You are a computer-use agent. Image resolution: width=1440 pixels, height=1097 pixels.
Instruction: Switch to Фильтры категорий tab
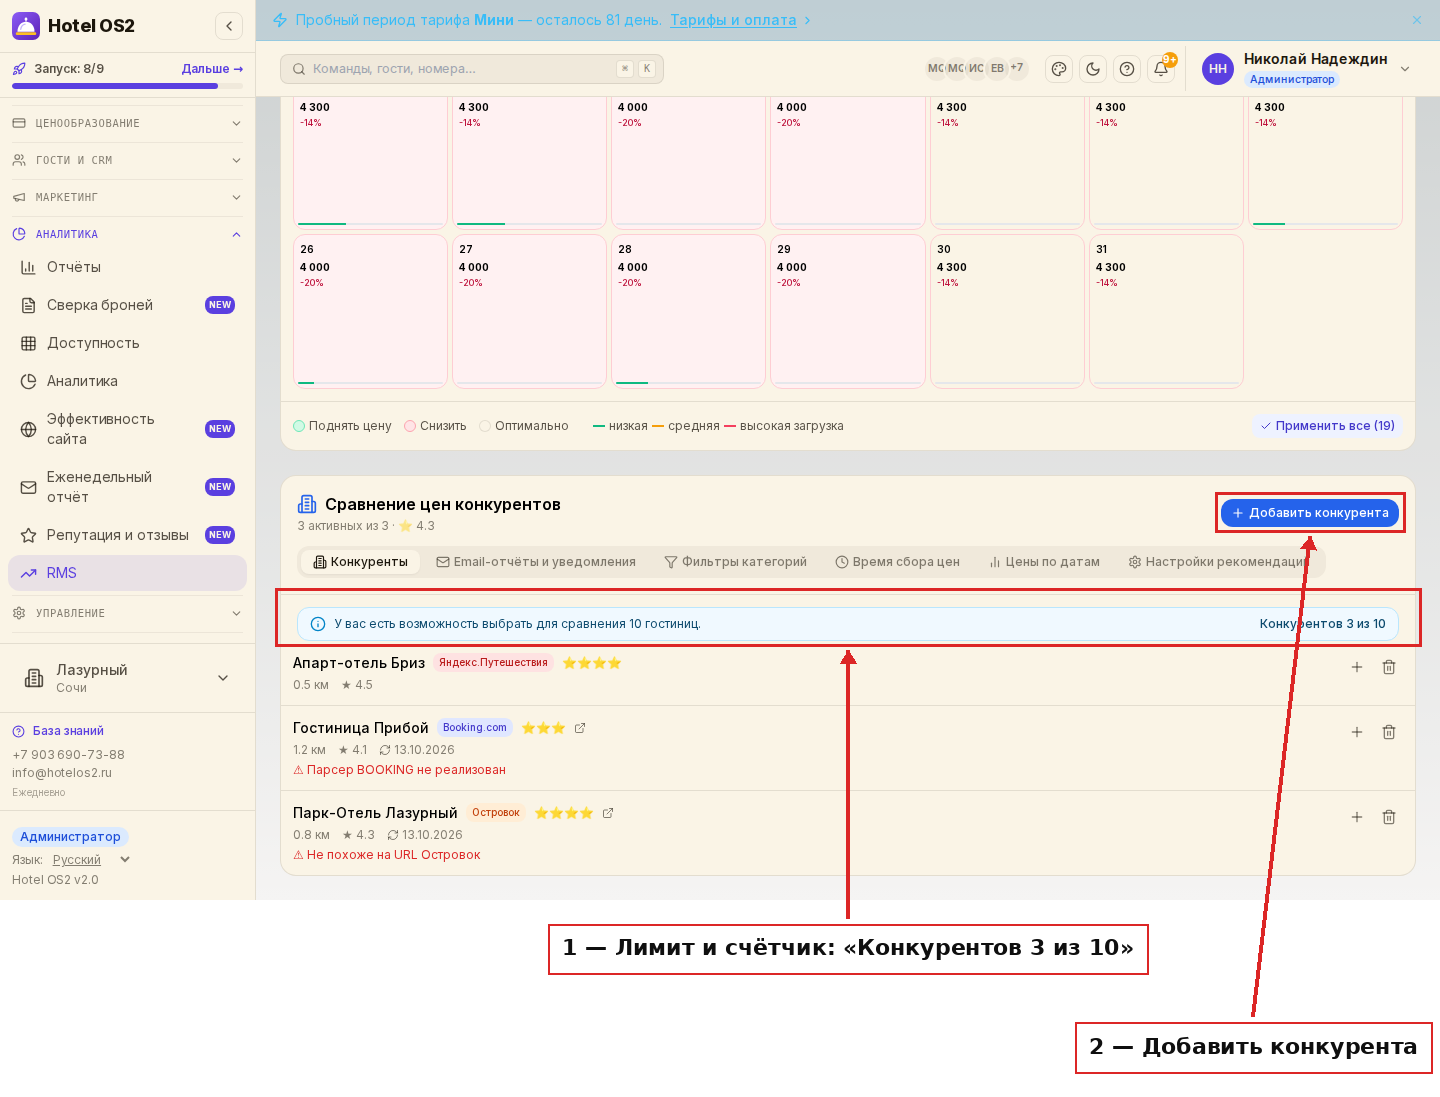pyautogui.click(x=736, y=562)
